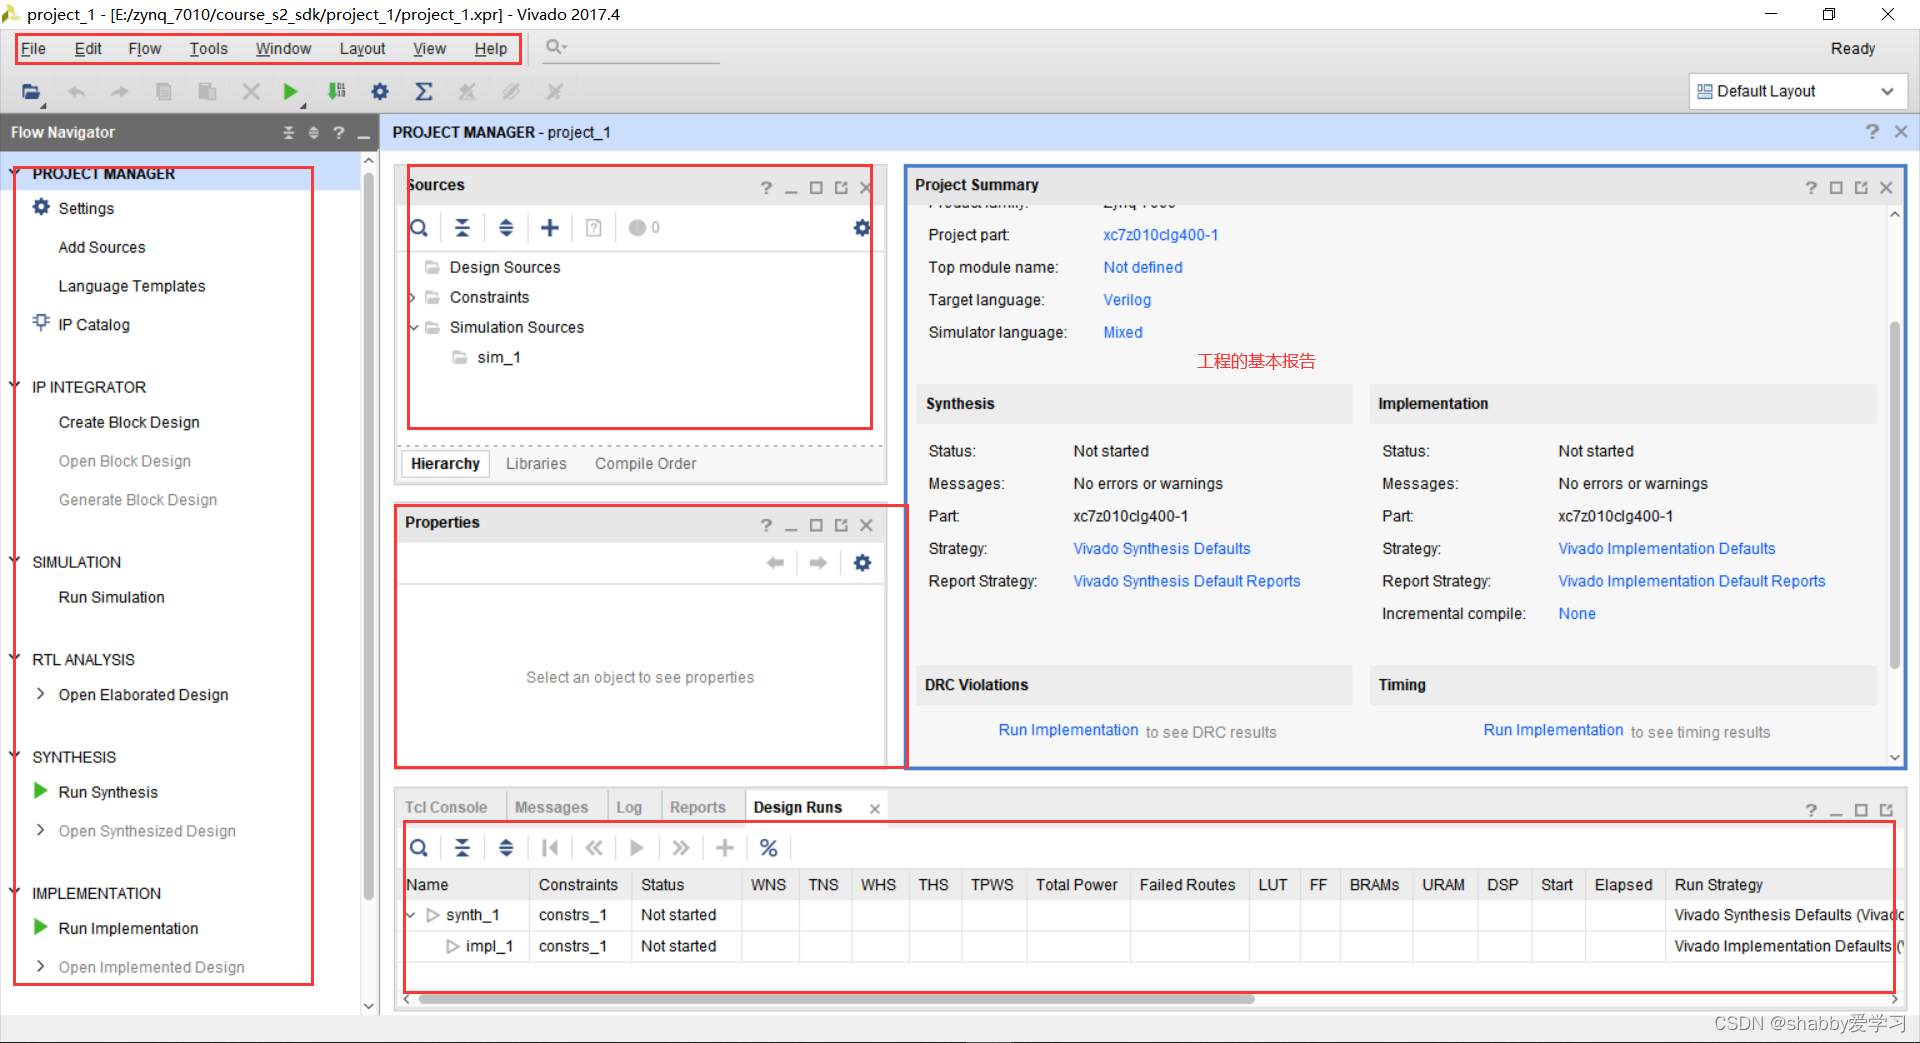Click the Design Runs horizontal scrollbar

(836, 998)
